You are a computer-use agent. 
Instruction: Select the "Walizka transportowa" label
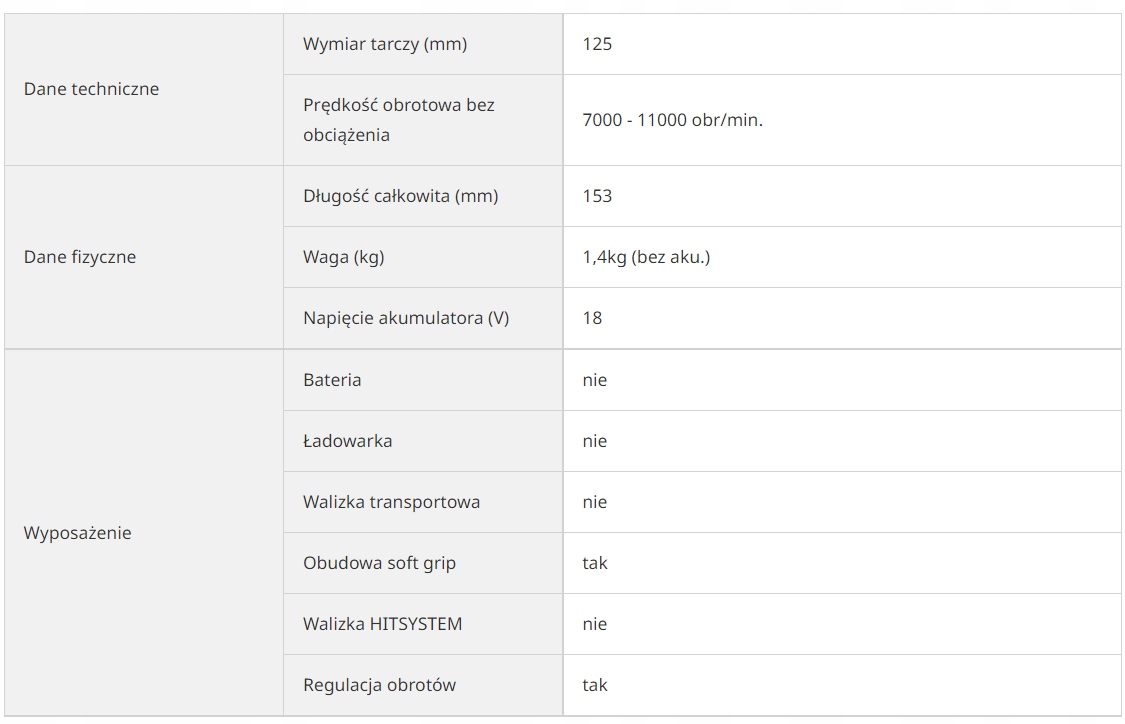coord(391,502)
